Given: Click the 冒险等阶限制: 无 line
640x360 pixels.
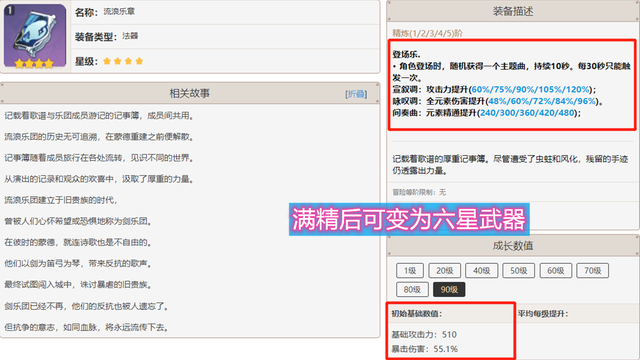Looking at the screenshot, I should pyautogui.click(x=419, y=192).
